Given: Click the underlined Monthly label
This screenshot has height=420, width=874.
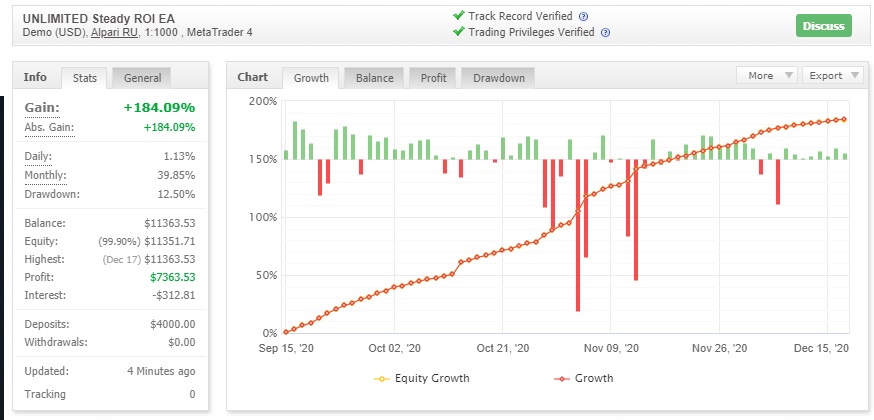Looking at the screenshot, I should tap(45, 176).
